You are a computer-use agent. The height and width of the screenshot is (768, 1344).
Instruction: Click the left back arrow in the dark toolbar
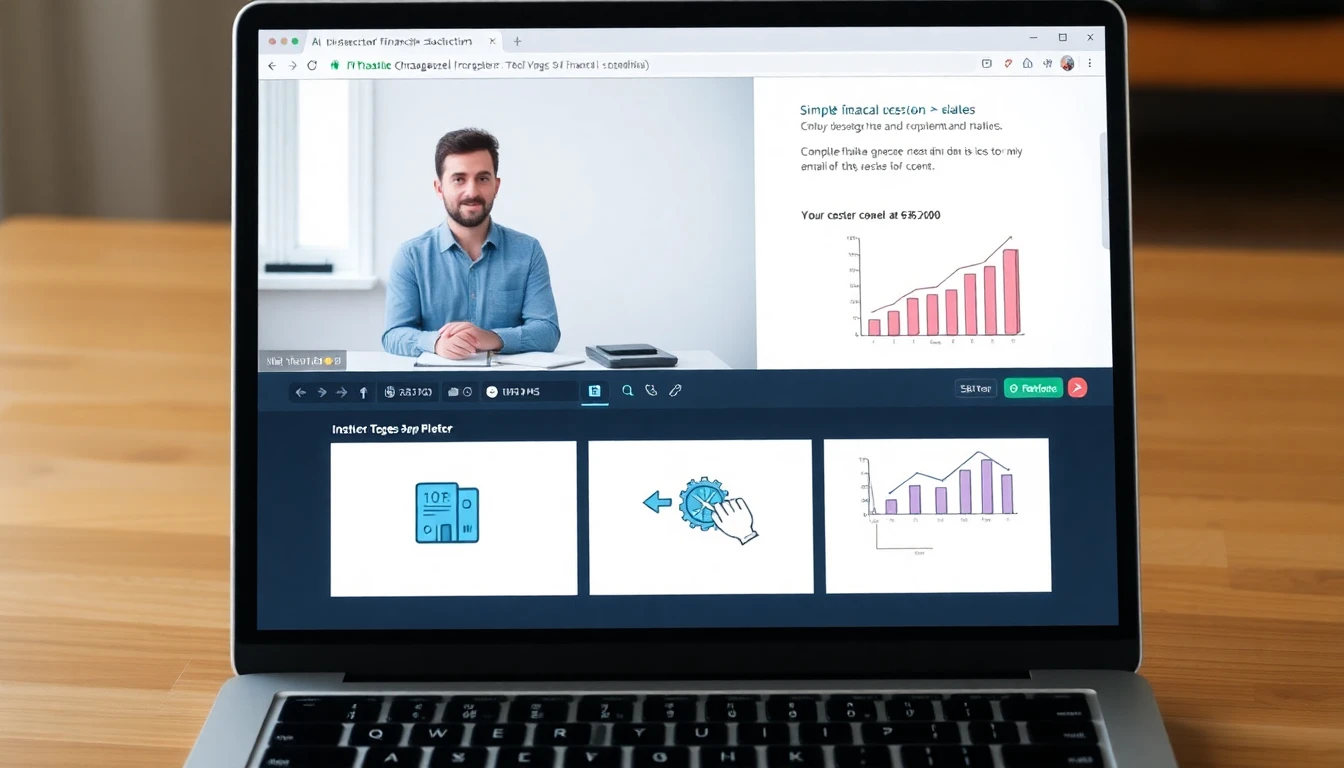point(300,393)
